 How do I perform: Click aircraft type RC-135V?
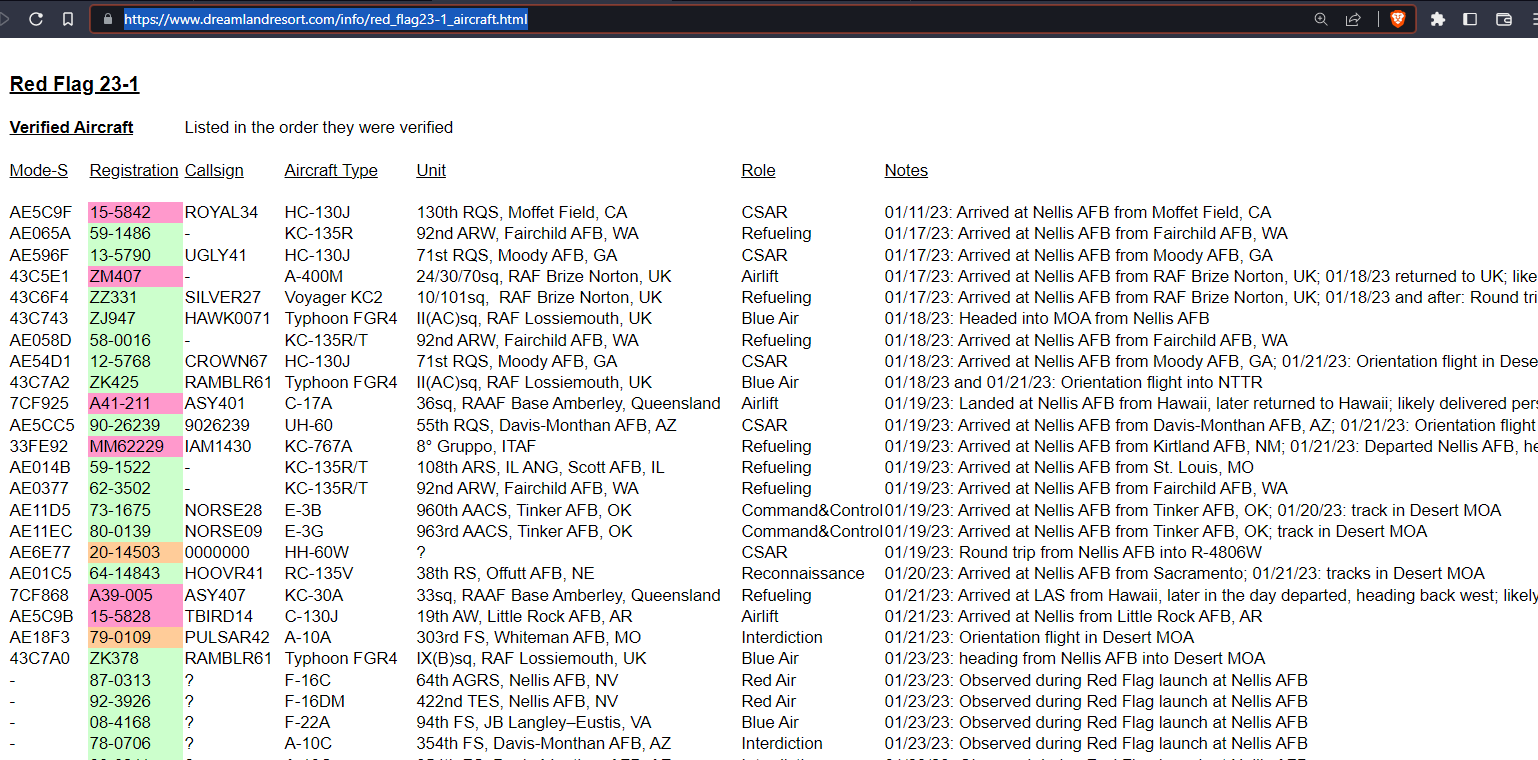point(318,573)
